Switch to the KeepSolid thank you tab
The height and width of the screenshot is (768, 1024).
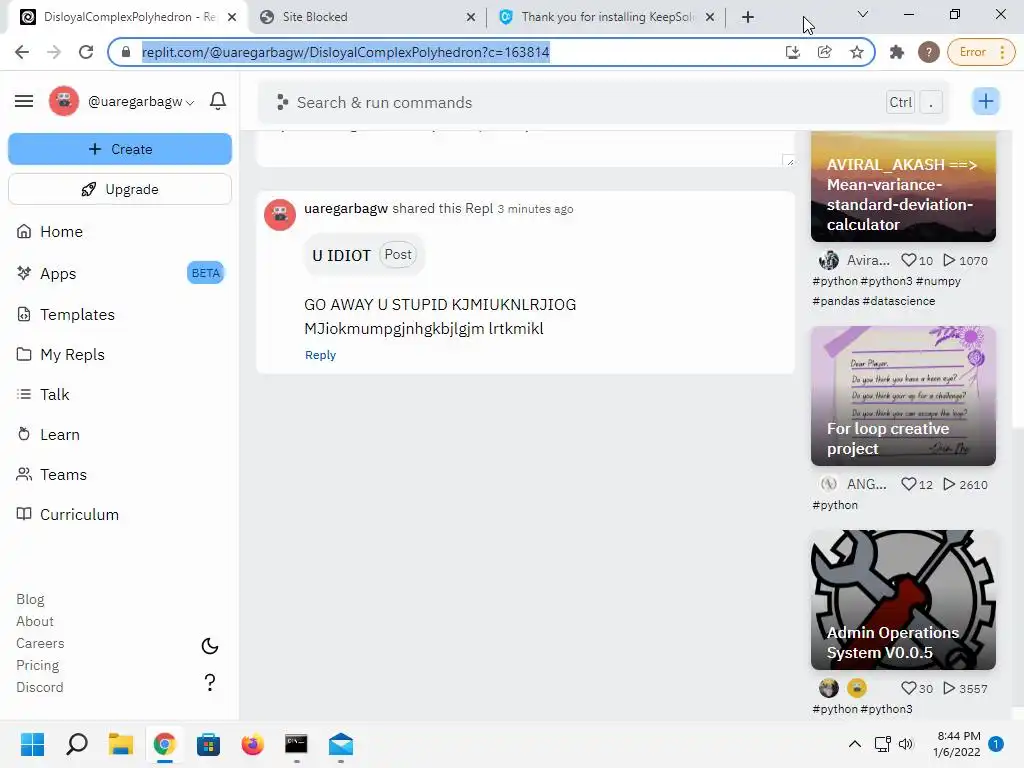pos(605,17)
